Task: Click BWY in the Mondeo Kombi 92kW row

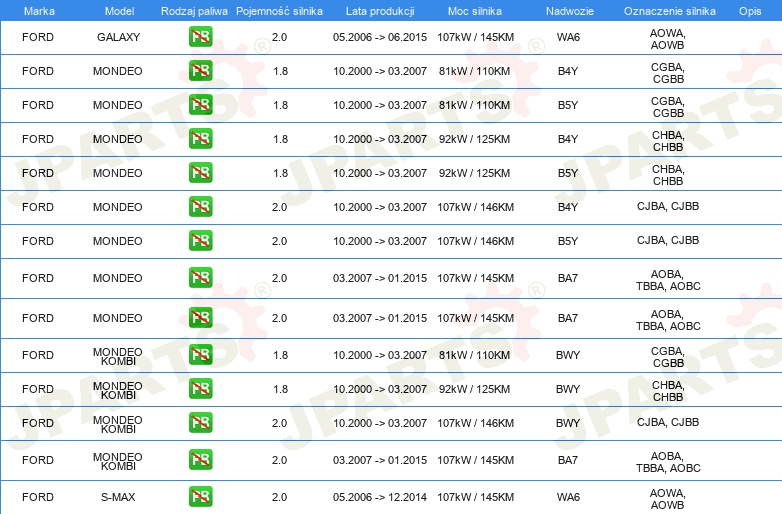Action: (568, 389)
